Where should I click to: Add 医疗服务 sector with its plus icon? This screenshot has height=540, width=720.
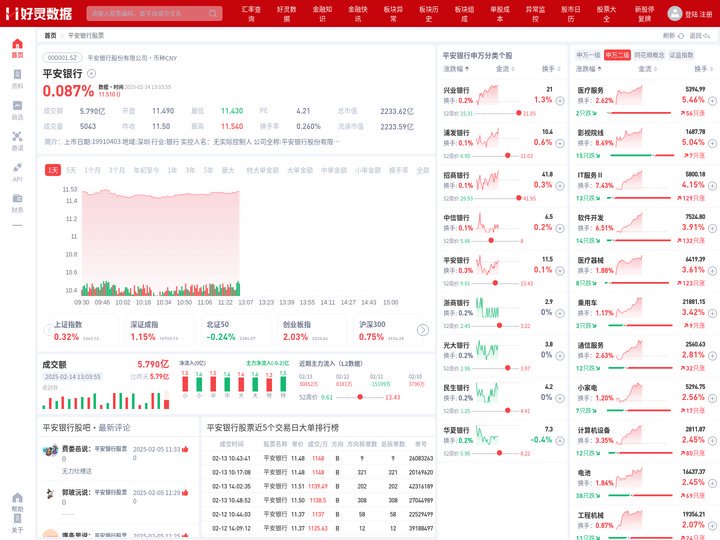(712, 101)
